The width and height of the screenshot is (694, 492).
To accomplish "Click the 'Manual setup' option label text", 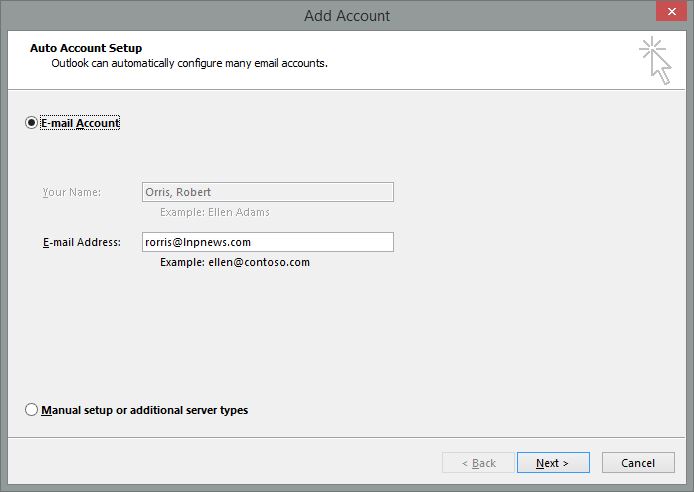I will click(144, 410).
